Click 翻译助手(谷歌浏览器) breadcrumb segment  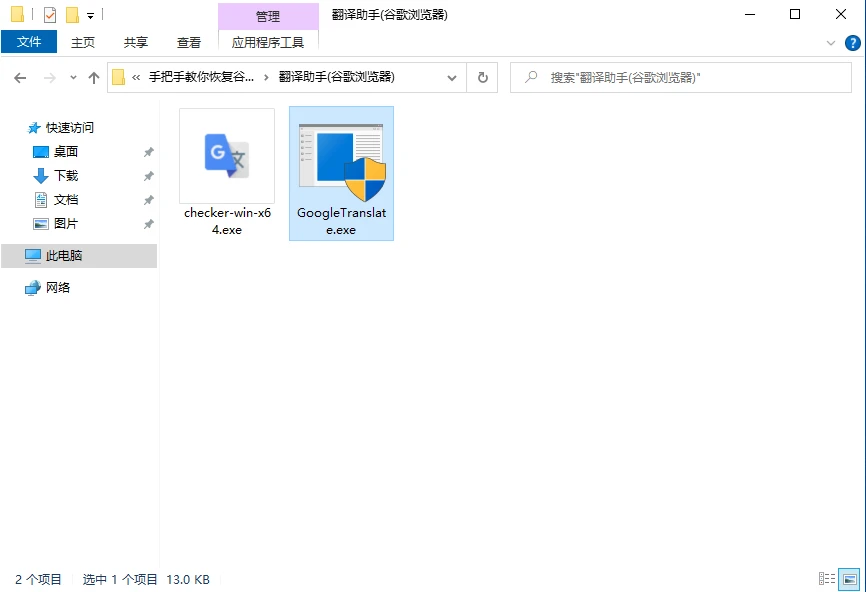[336, 77]
